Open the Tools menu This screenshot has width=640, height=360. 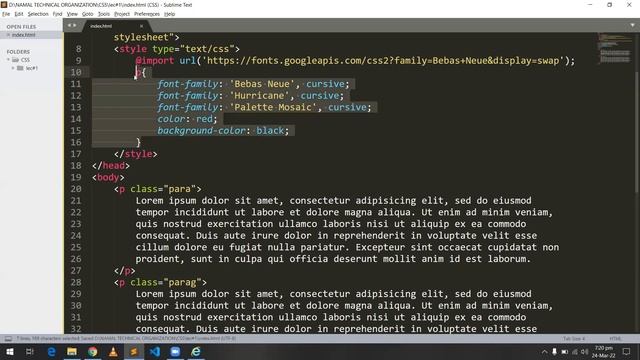coord(104,14)
